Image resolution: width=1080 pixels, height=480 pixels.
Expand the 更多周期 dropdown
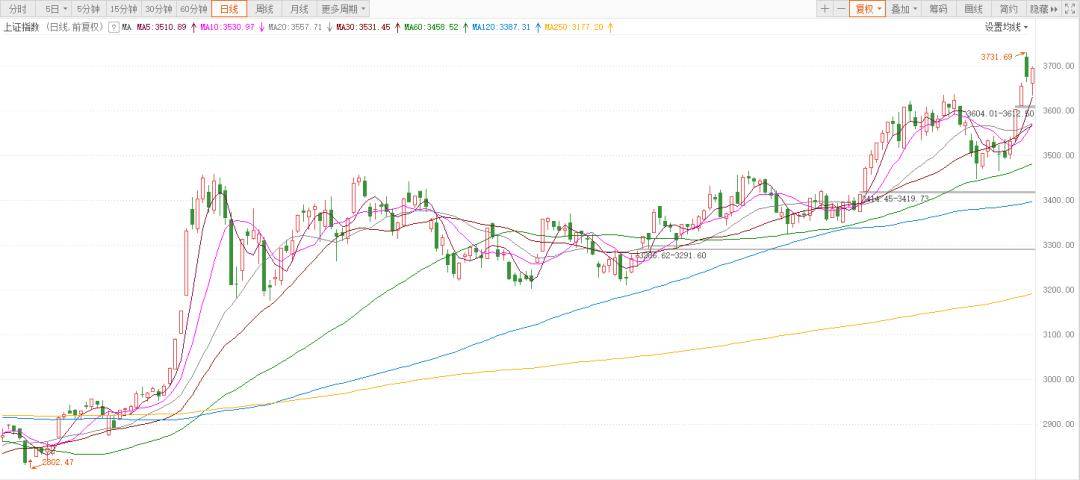(x=343, y=9)
